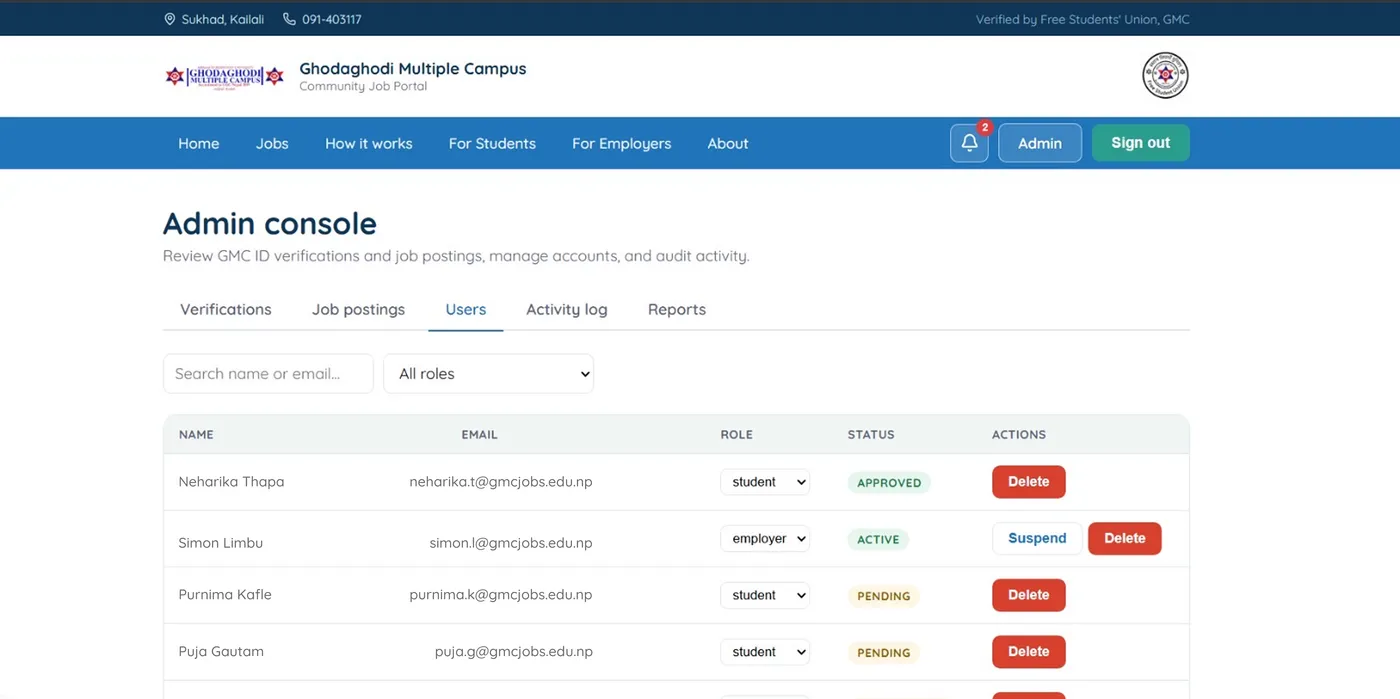Image resolution: width=1400 pixels, height=699 pixels.
Task: Open the All roles filter dropdown
Action: [x=488, y=374]
